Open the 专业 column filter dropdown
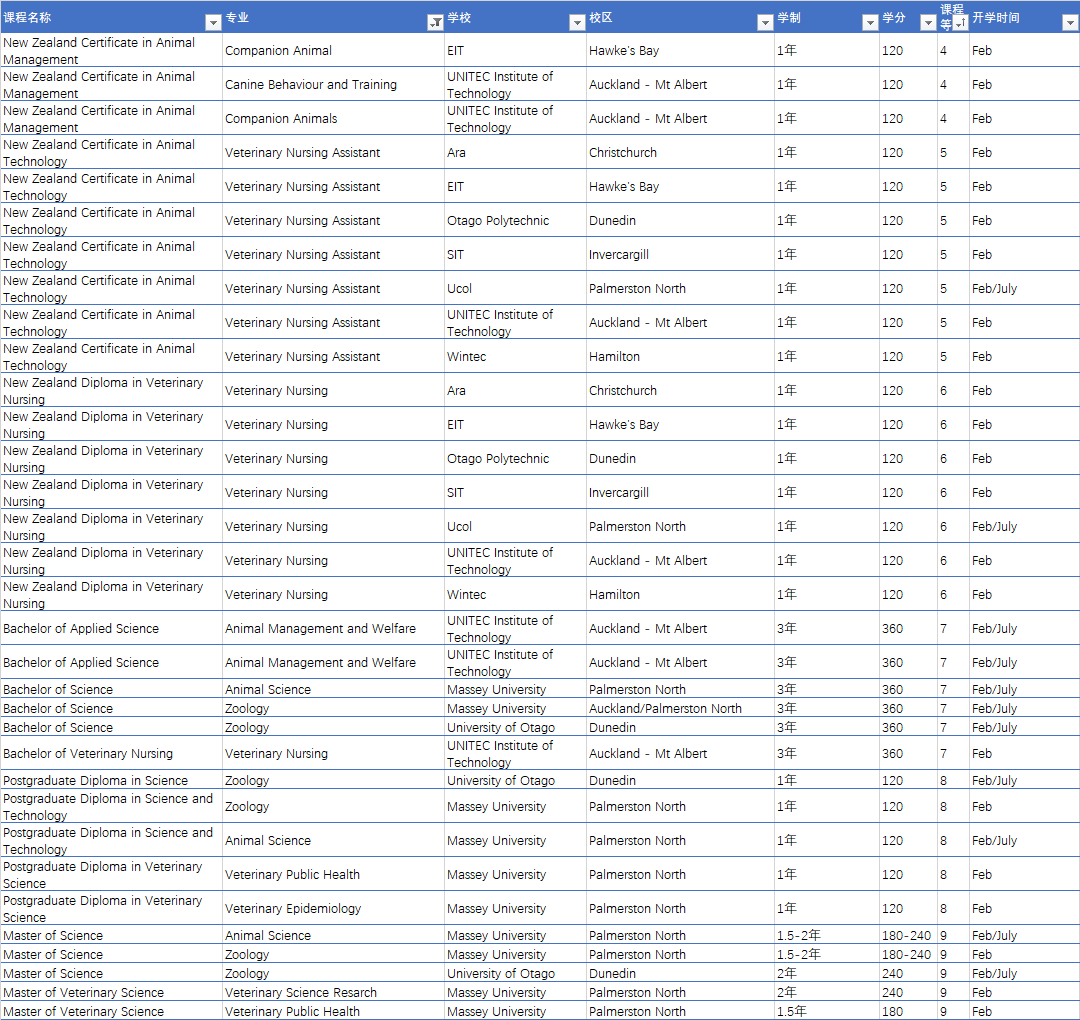The width and height of the screenshot is (1080, 1020). click(435, 23)
